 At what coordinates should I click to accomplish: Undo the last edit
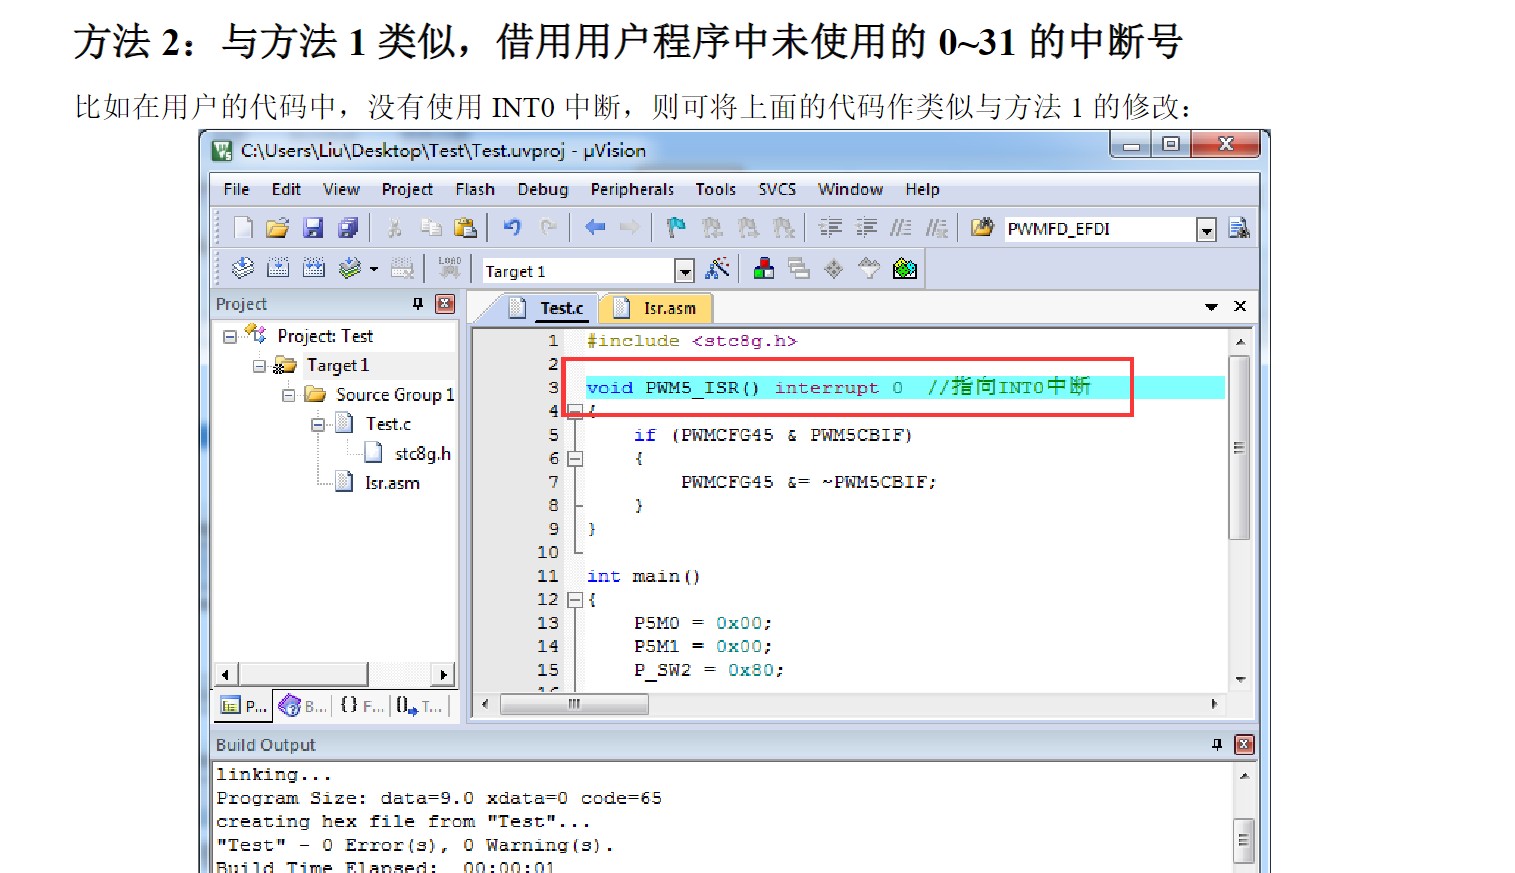[512, 228]
